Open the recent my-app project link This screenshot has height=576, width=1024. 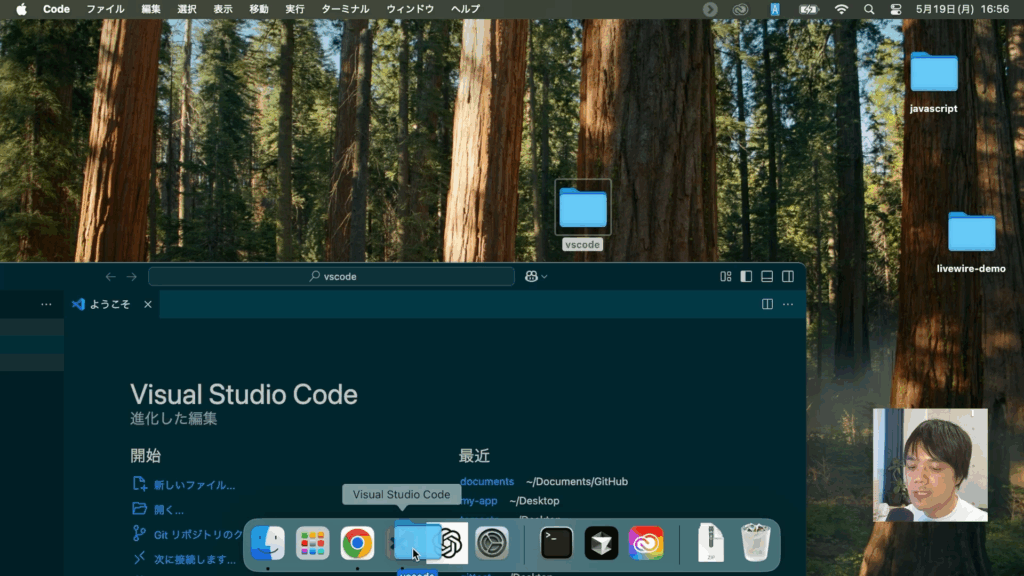478,500
